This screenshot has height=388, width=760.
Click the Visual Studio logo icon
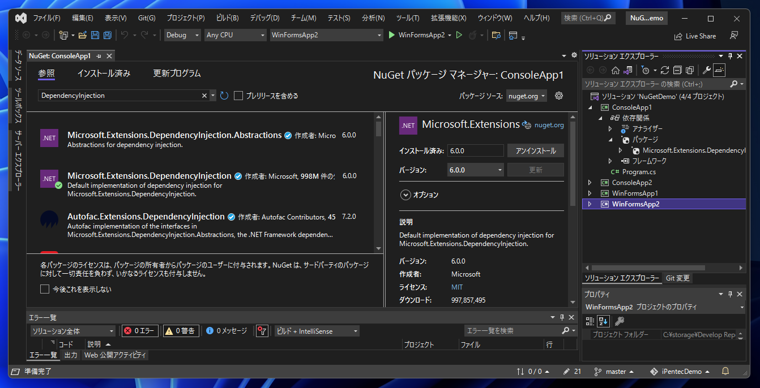pyautogui.click(x=20, y=18)
